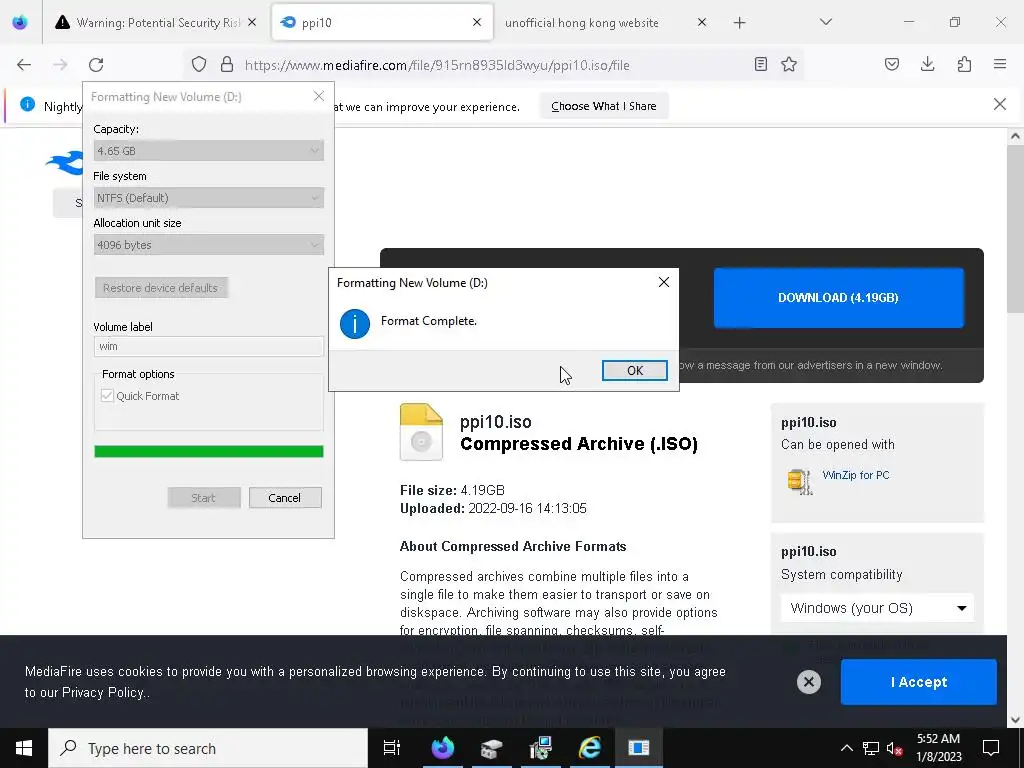This screenshot has height=768, width=1024.
Task: Click the site security padlock icon
Action: [227, 64]
